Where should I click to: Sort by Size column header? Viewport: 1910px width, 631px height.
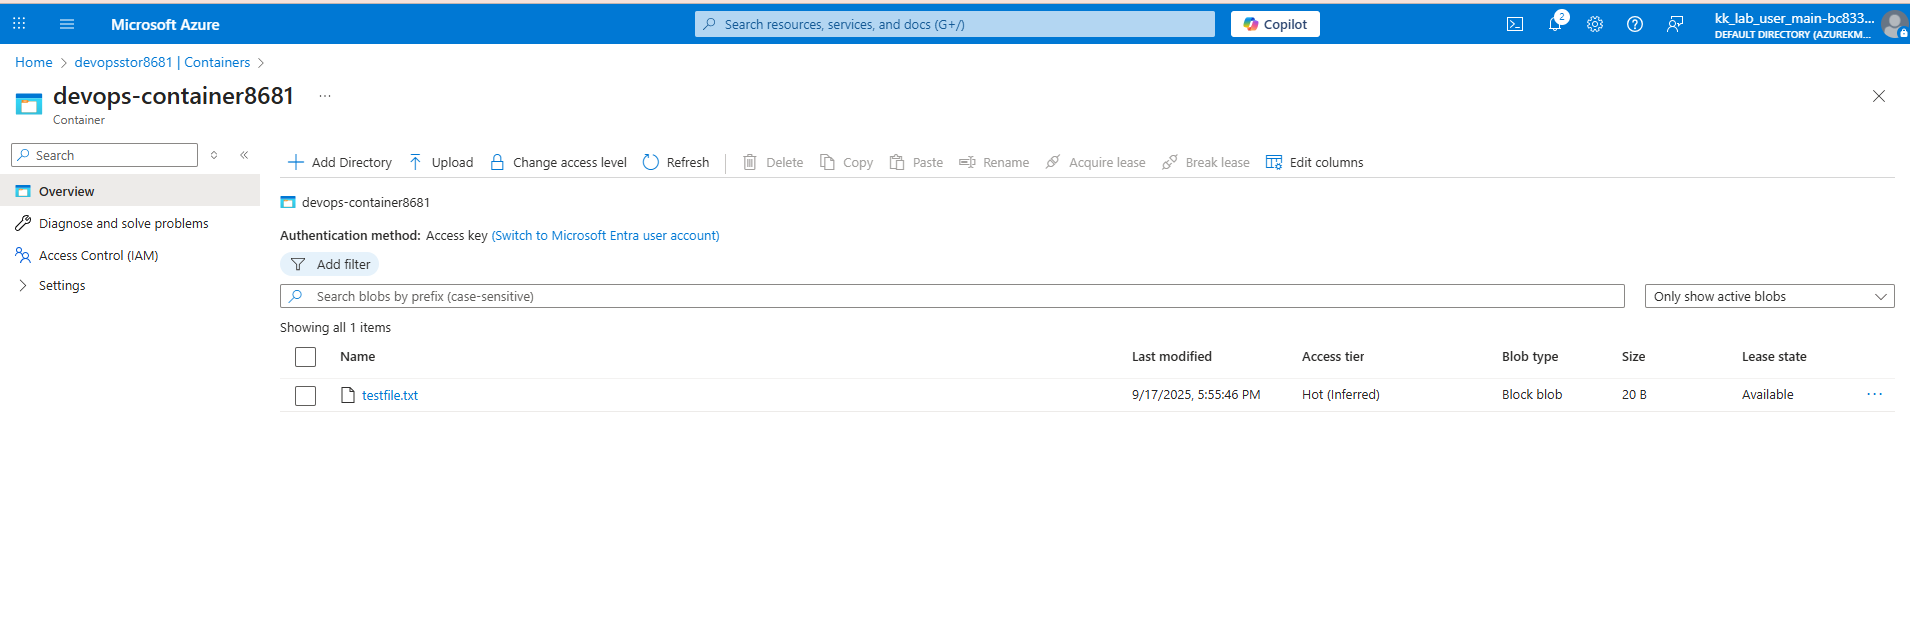click(x=1634, y=356)
